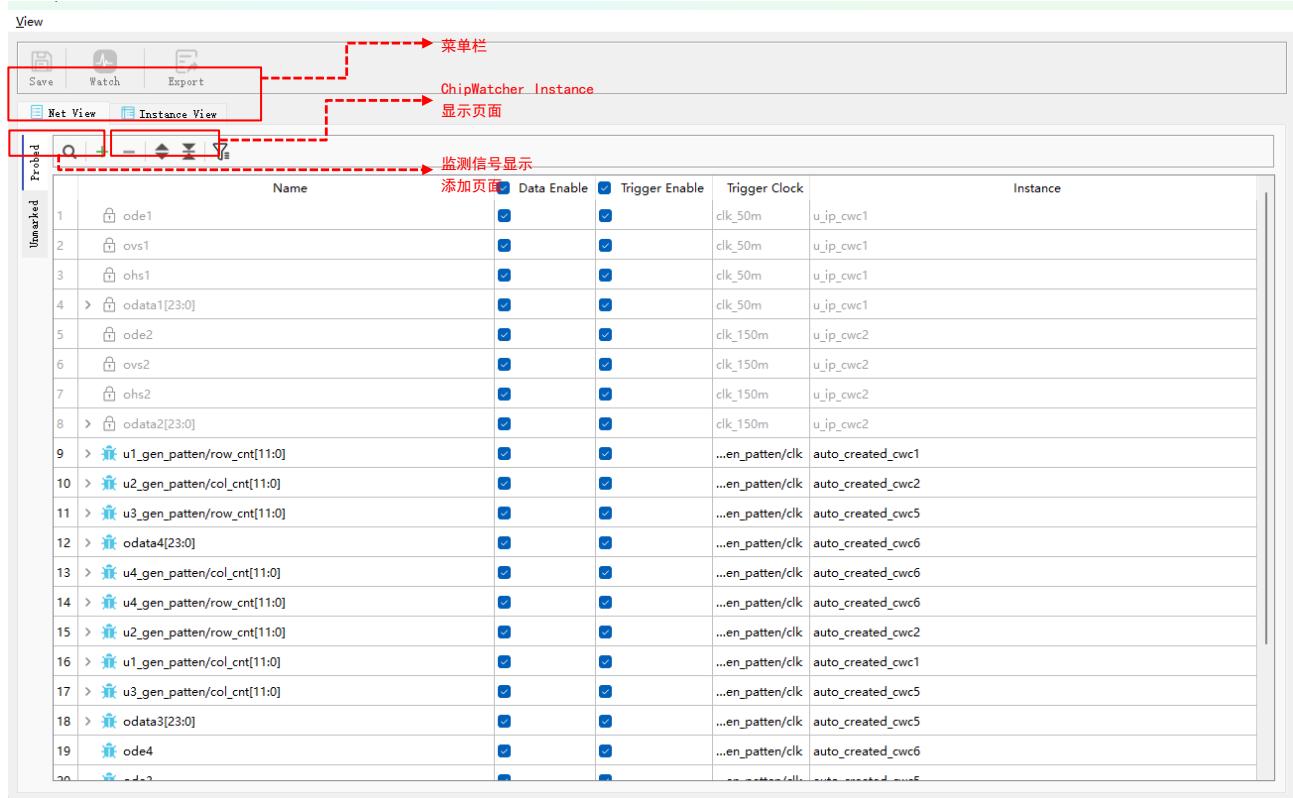
Task: Expand the odata2[23:0] bus row
Action: coord(90,423)
